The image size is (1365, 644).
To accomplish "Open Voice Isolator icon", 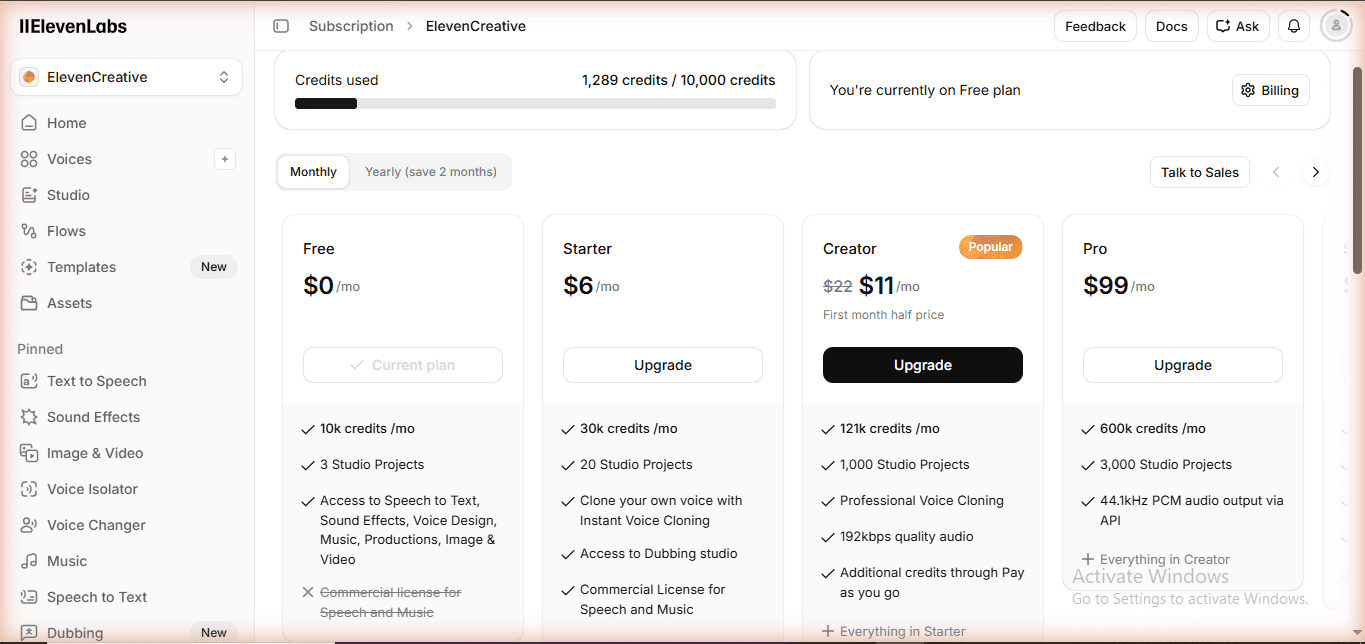I will tap(29, 489).
